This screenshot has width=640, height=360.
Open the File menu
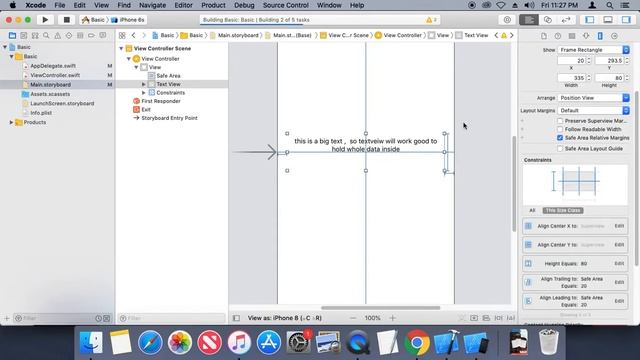[60, 5]
